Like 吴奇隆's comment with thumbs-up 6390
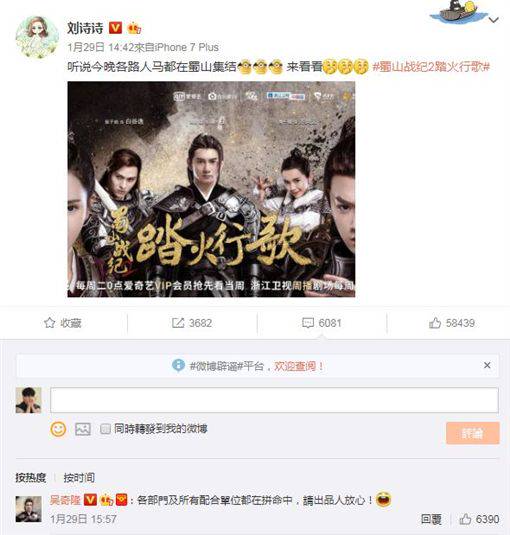This screenshot has width=510, height=535. (x=465, y=519)
